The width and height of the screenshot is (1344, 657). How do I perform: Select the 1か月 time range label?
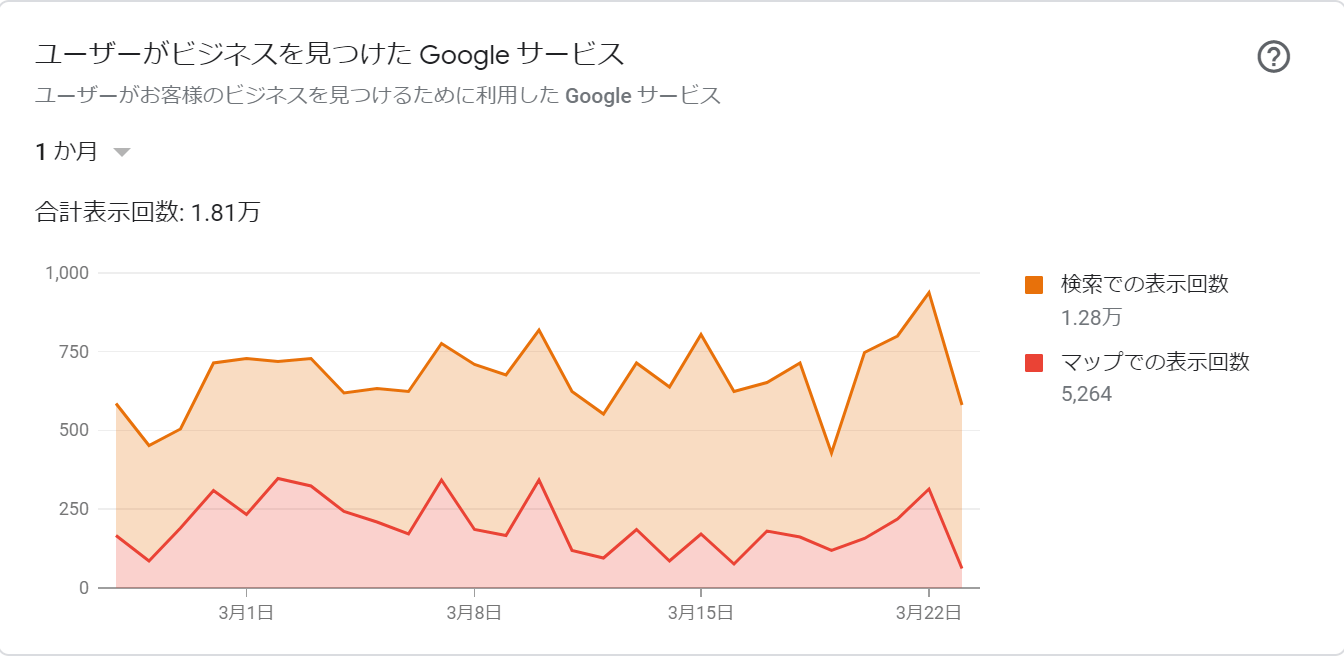tap(67, 152)
